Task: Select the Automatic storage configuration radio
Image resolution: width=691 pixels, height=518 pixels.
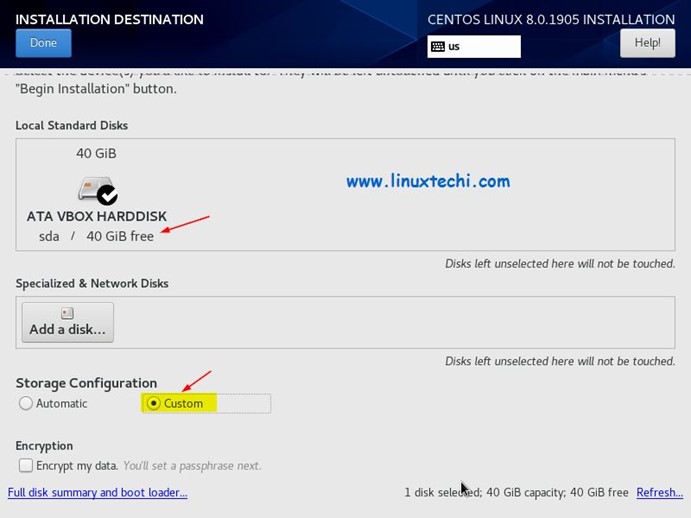Action: [26, 403]
